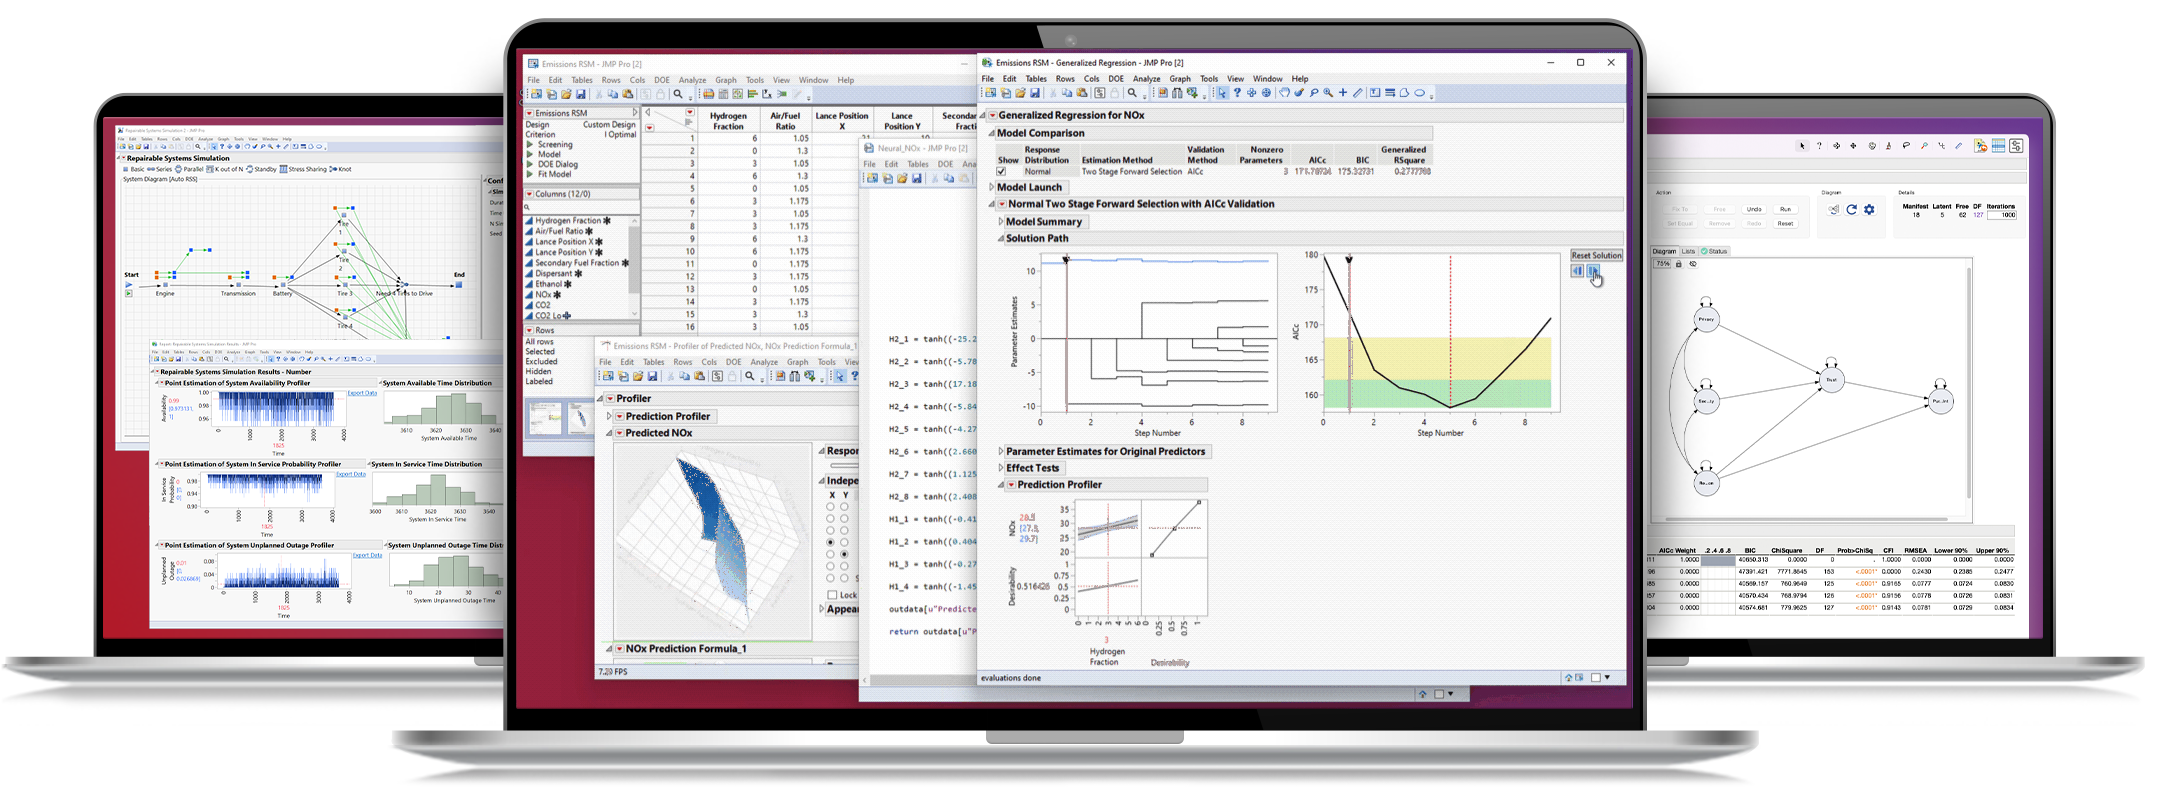
Task: Click the data table grid icon in SEM window toolbar
Action: point(1998,146)
